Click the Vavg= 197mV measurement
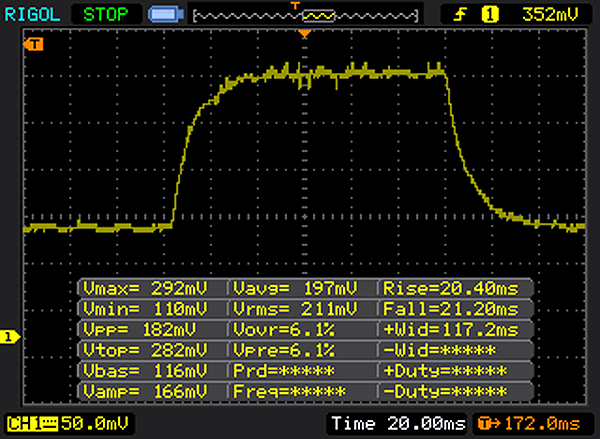600x439 pixels. pos(295,288)
